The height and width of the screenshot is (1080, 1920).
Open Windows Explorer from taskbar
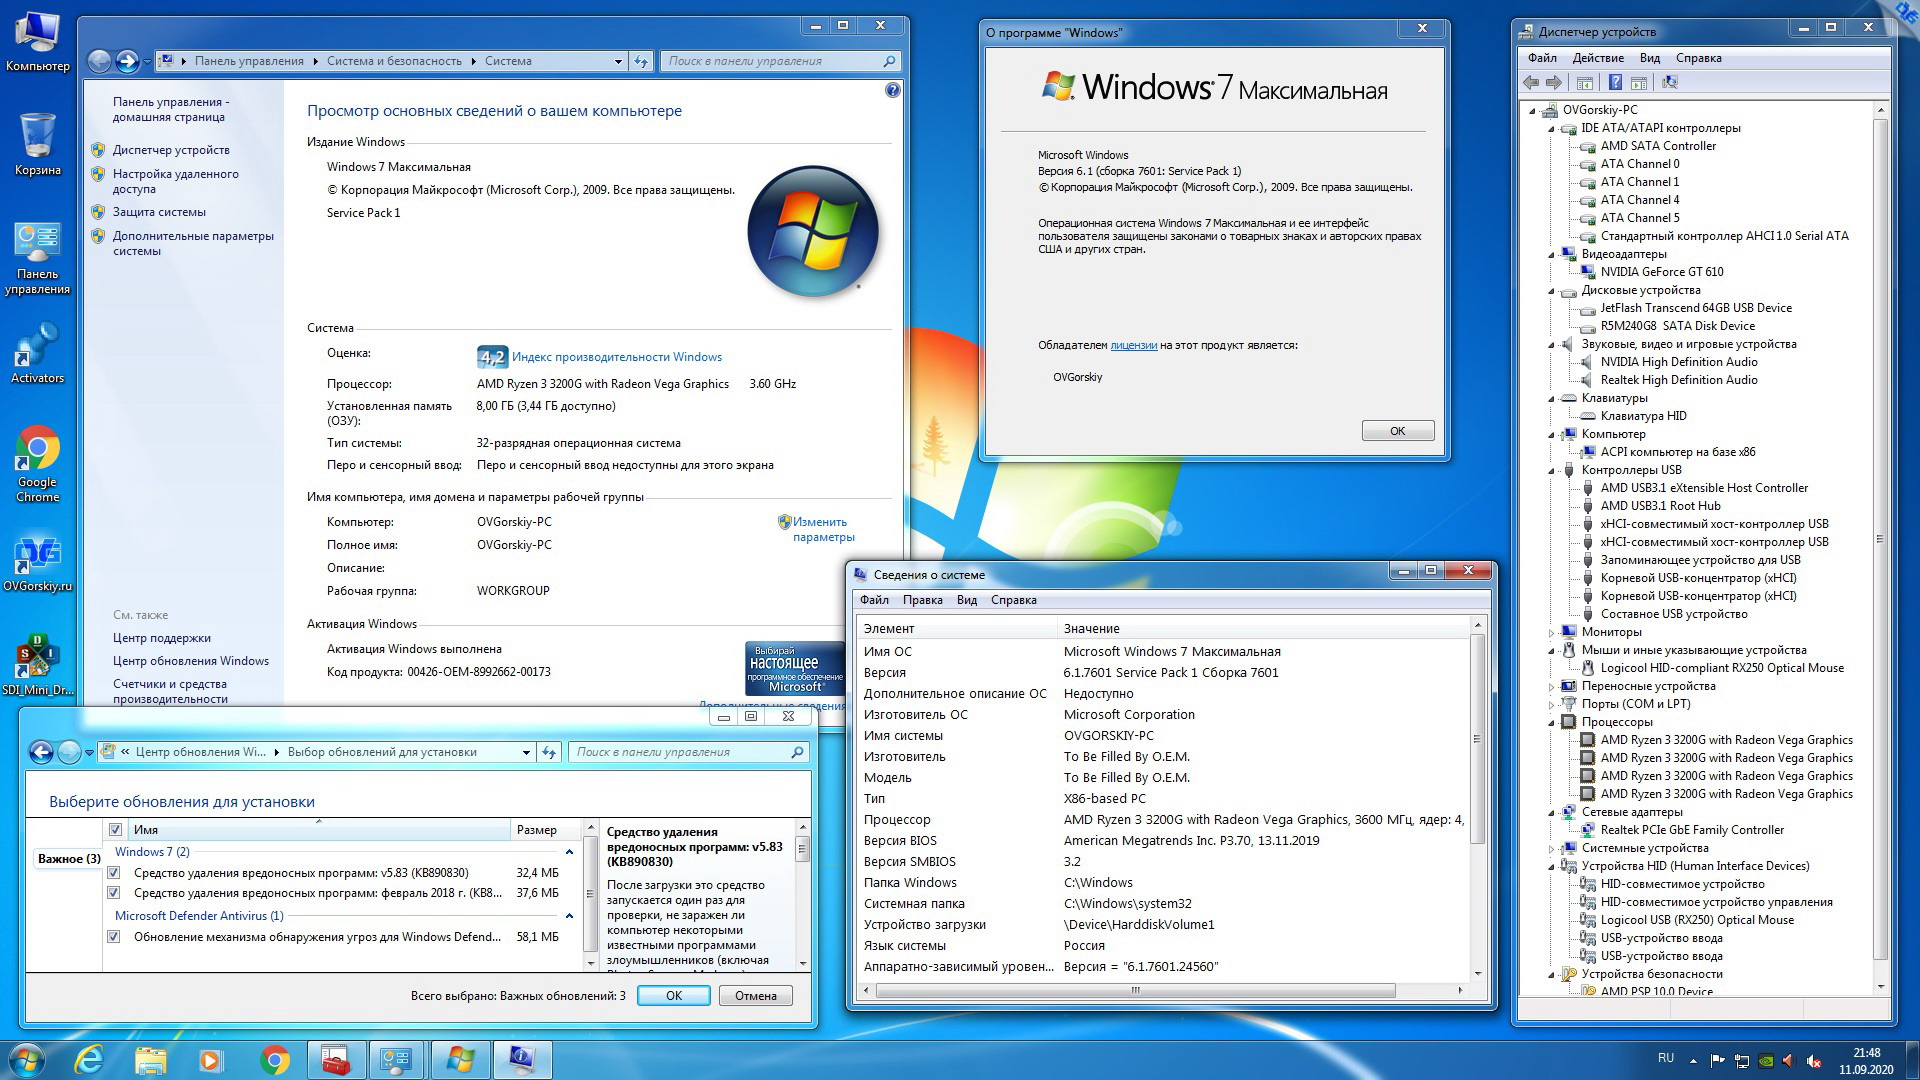click(x=150, y=1060)
